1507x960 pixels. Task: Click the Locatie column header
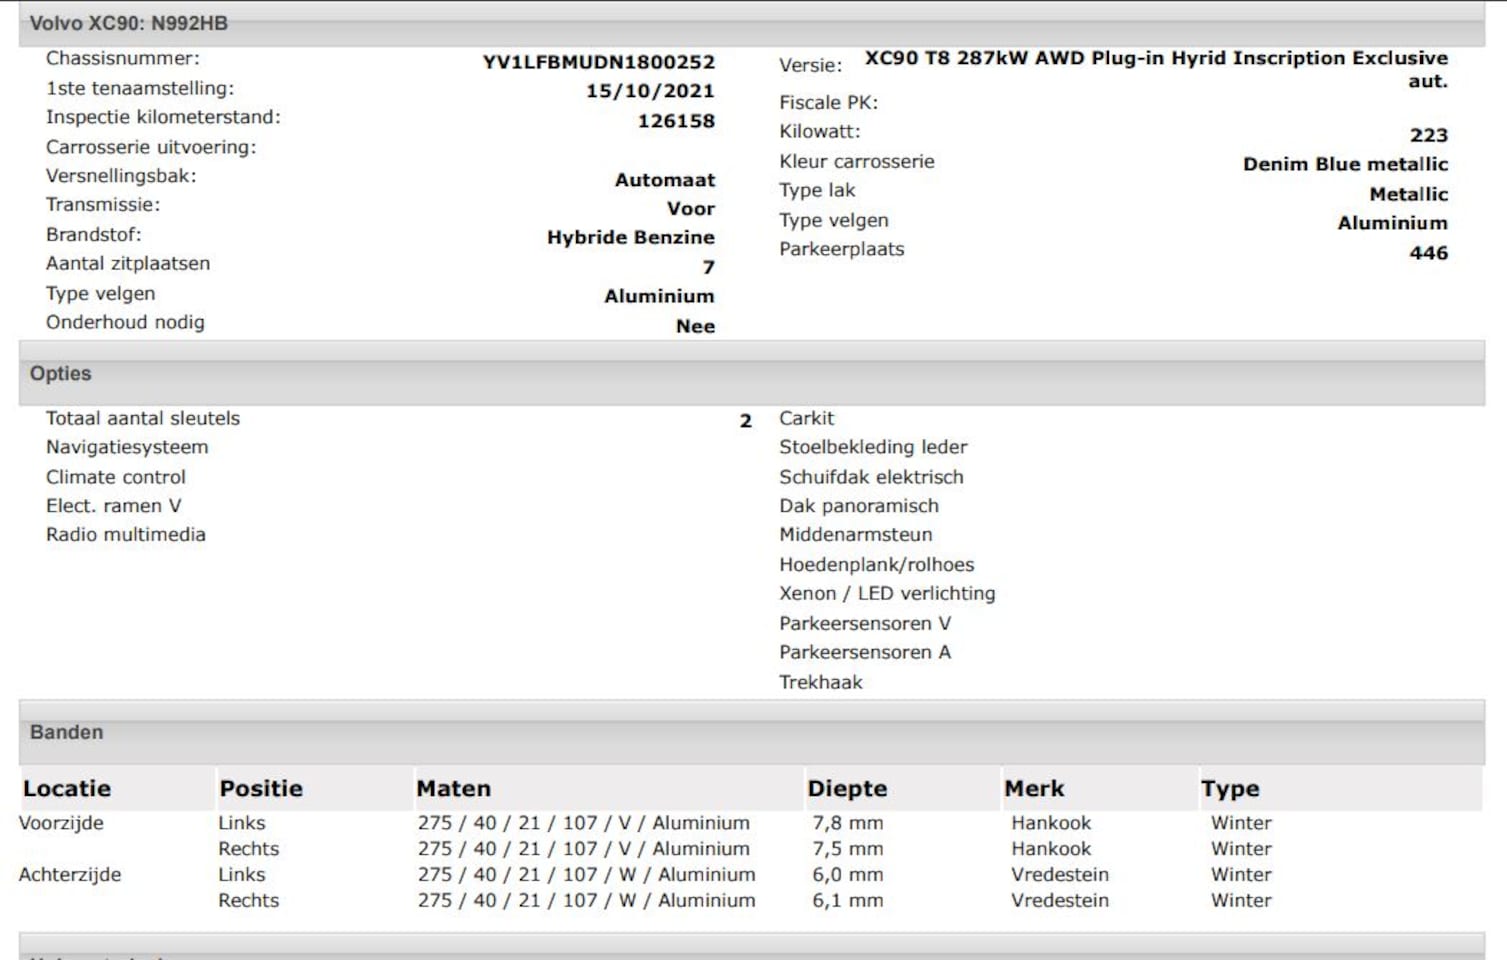(x=67, y=789)
